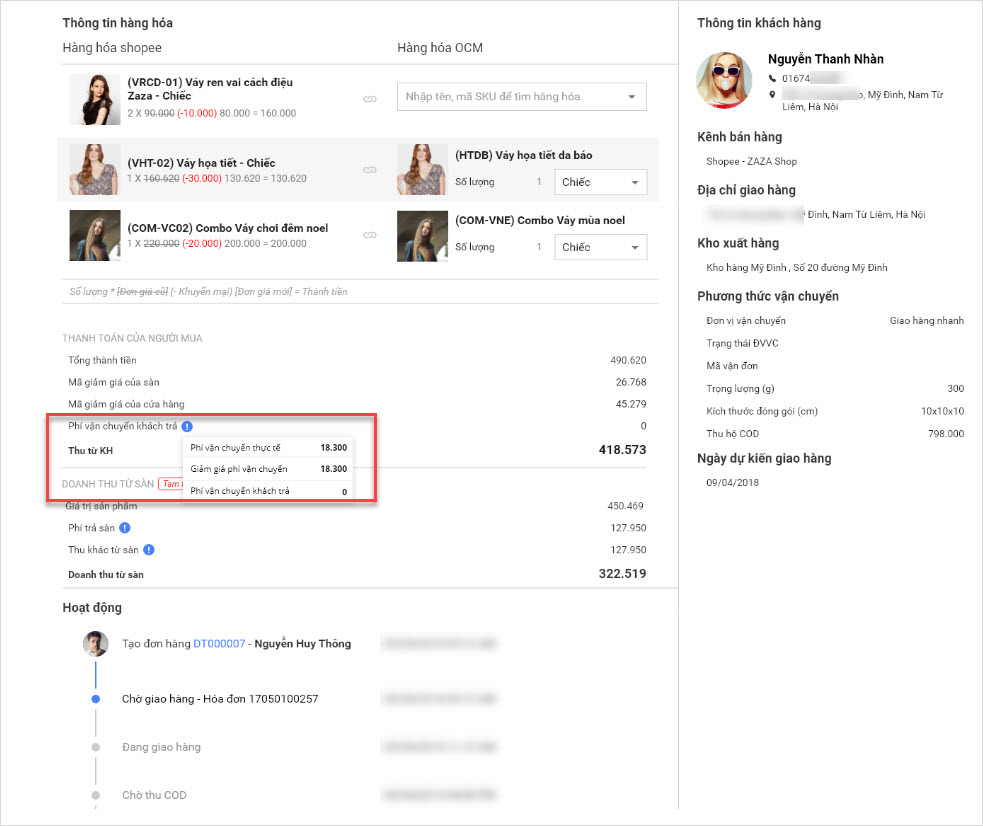Click link icon for Combo Váy chơi đêm noel
Viewport: 983px width, 826px height.
click(370, 235)
